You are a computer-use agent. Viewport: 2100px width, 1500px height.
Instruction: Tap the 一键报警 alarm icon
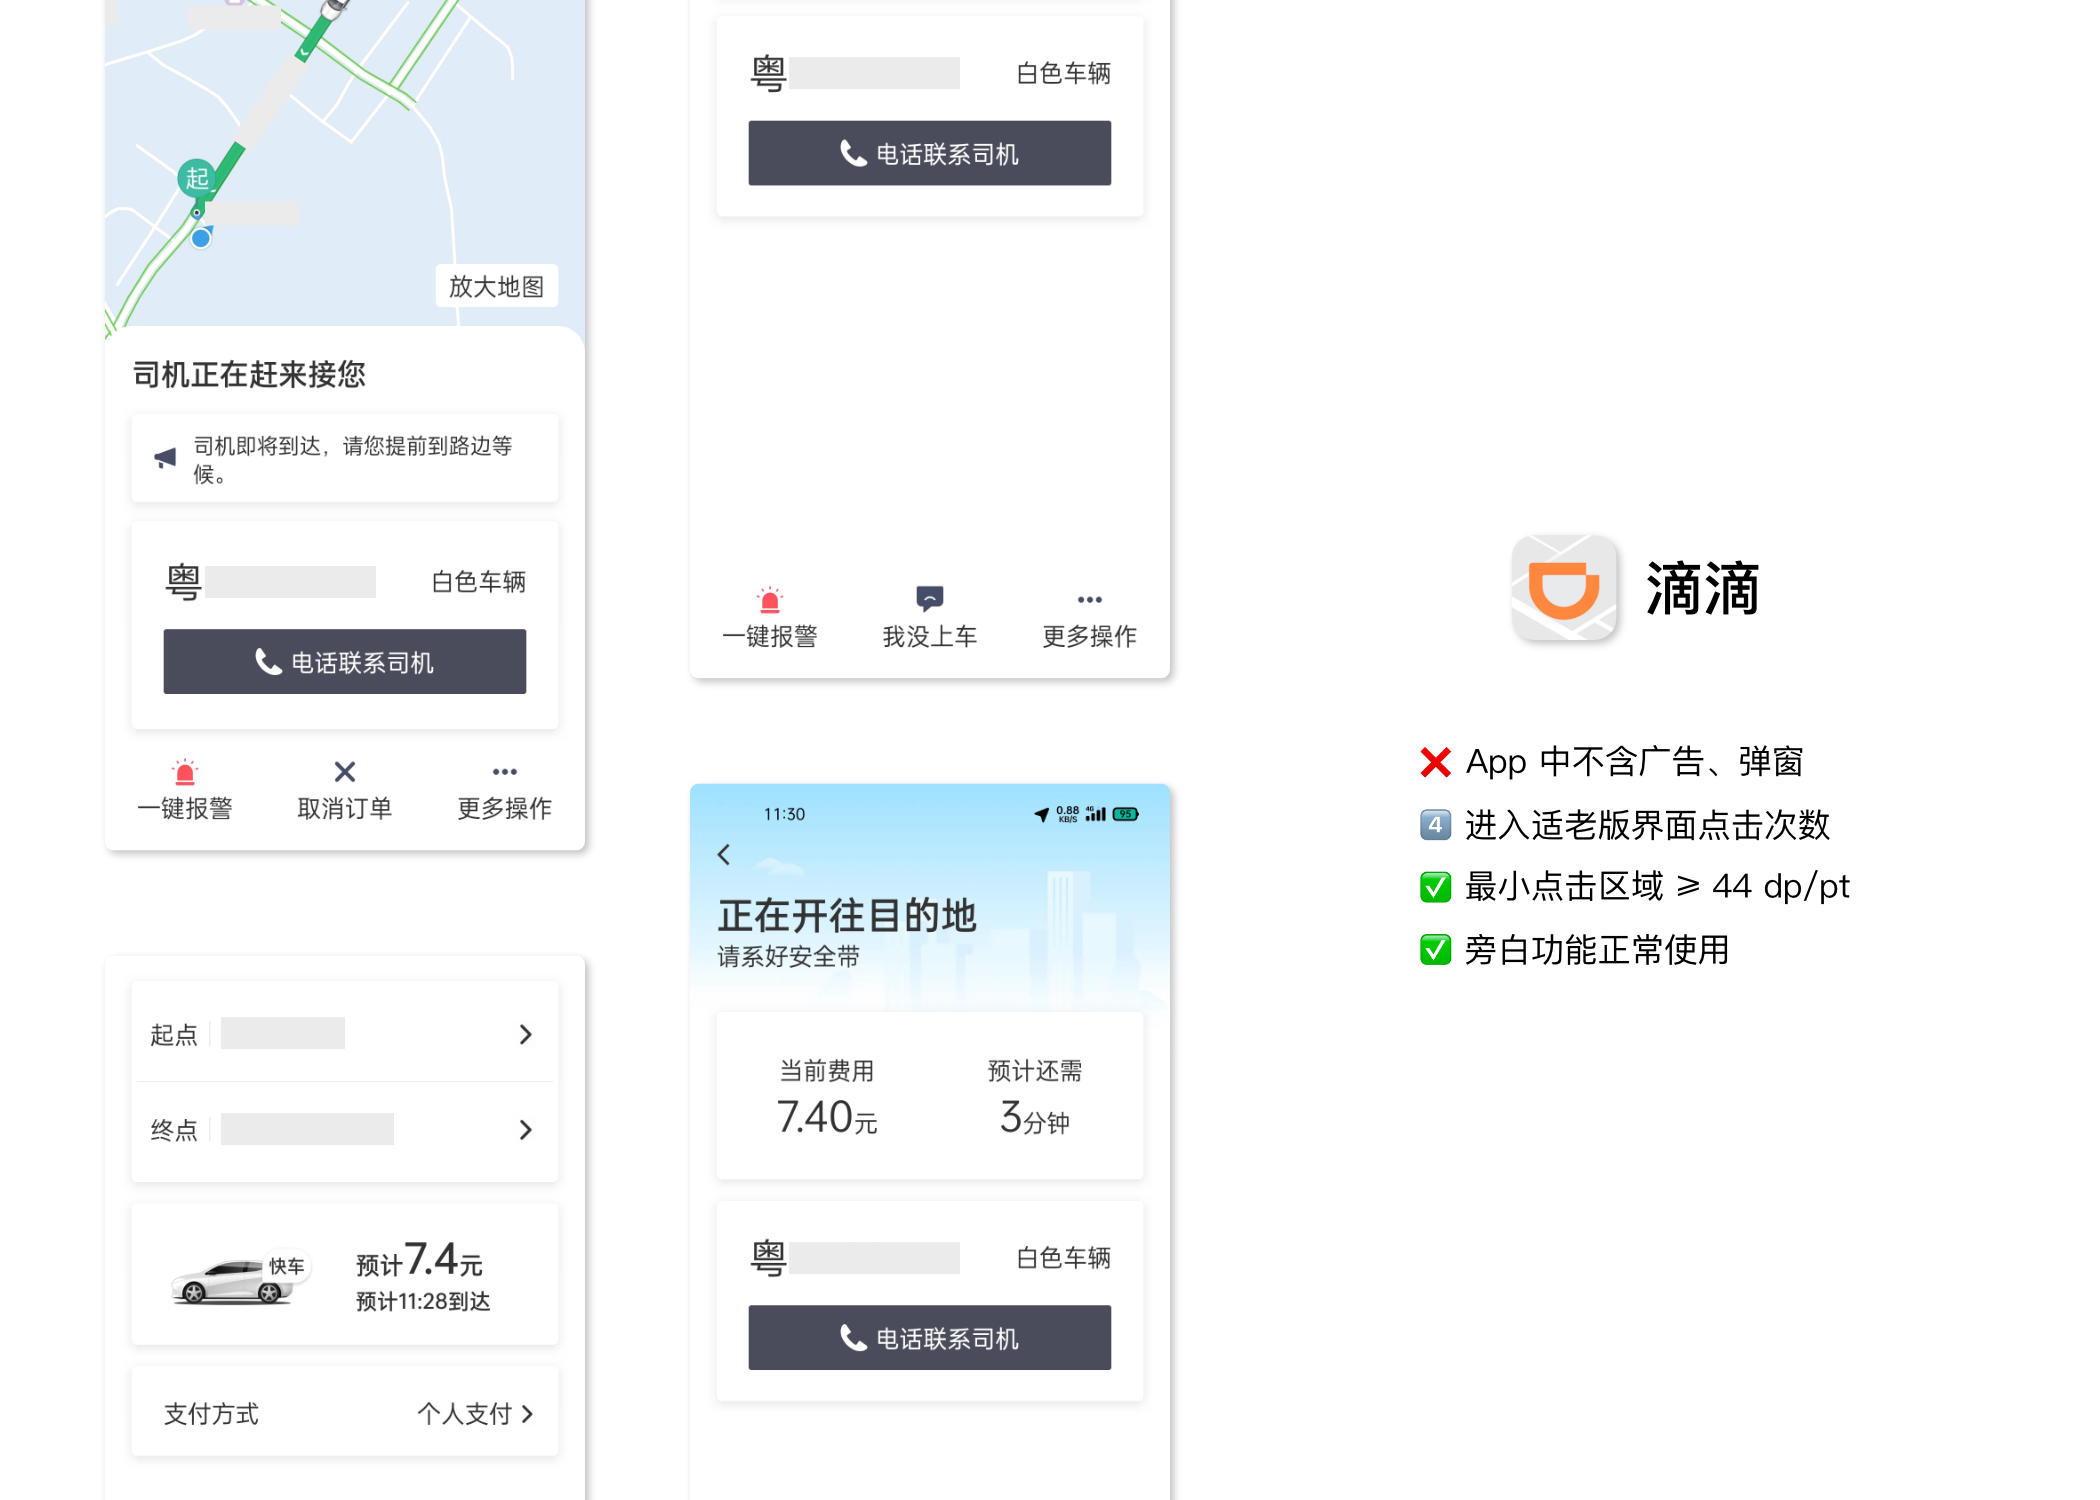coord(184,772)
